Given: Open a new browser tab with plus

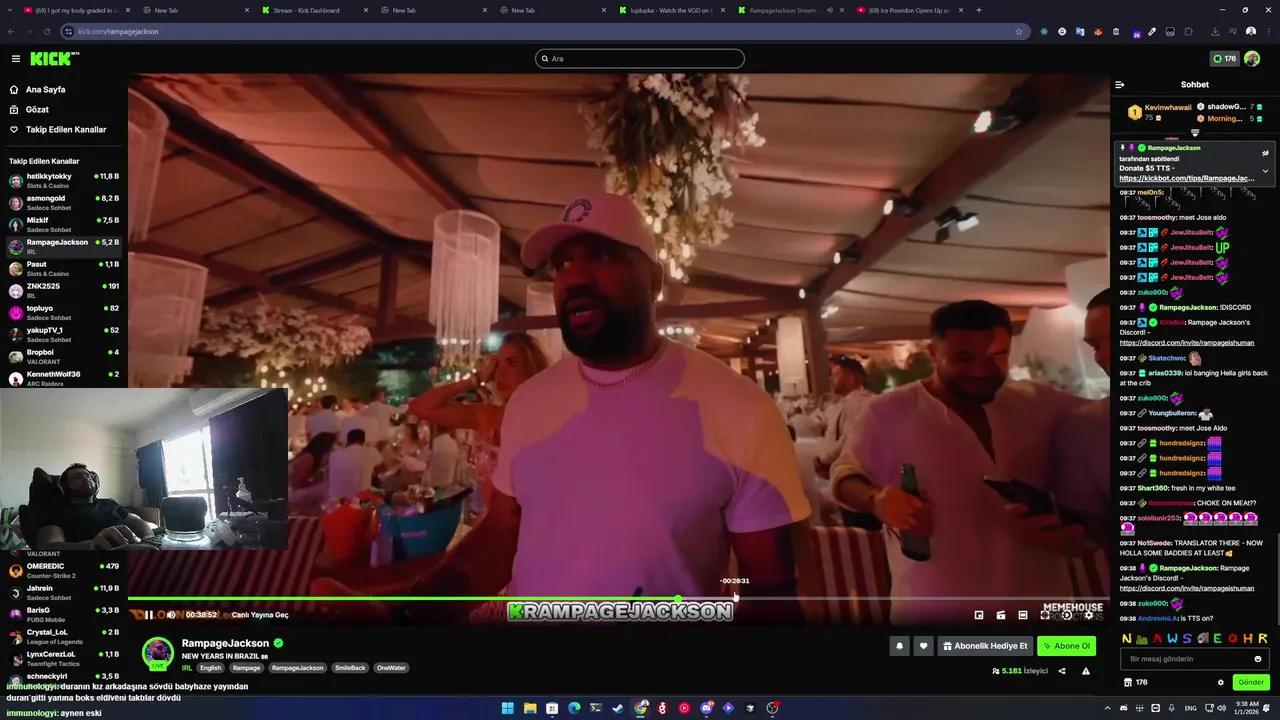Looking at the screenshot, I should click(x=979, y=10).
